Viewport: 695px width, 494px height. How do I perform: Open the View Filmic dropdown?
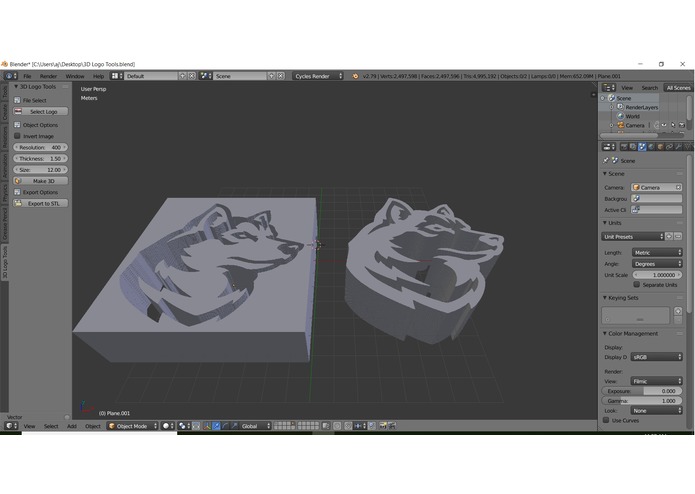pos(656,381)
